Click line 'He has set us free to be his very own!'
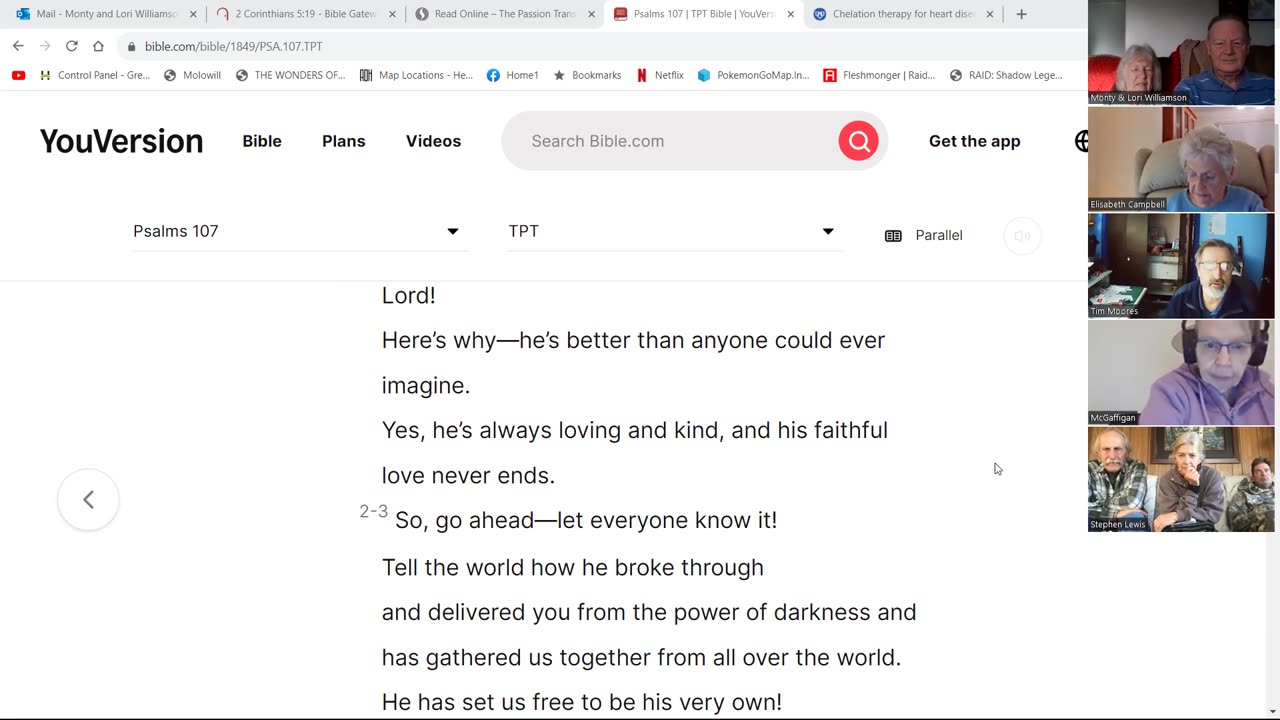 (582, 702)
